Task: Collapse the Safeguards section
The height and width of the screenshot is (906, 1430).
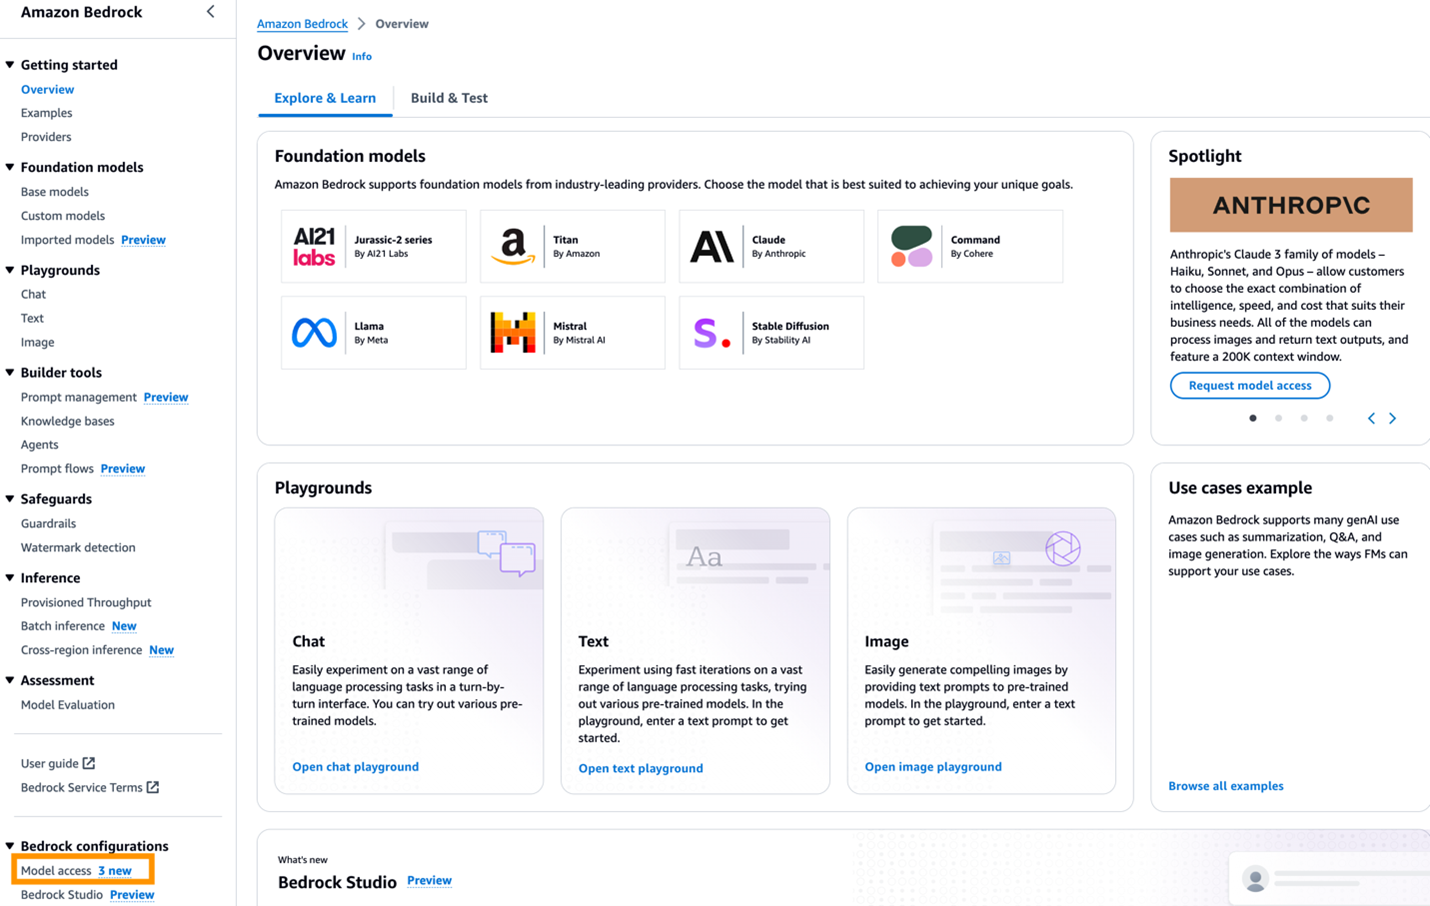Action: (x=10, y=499)
